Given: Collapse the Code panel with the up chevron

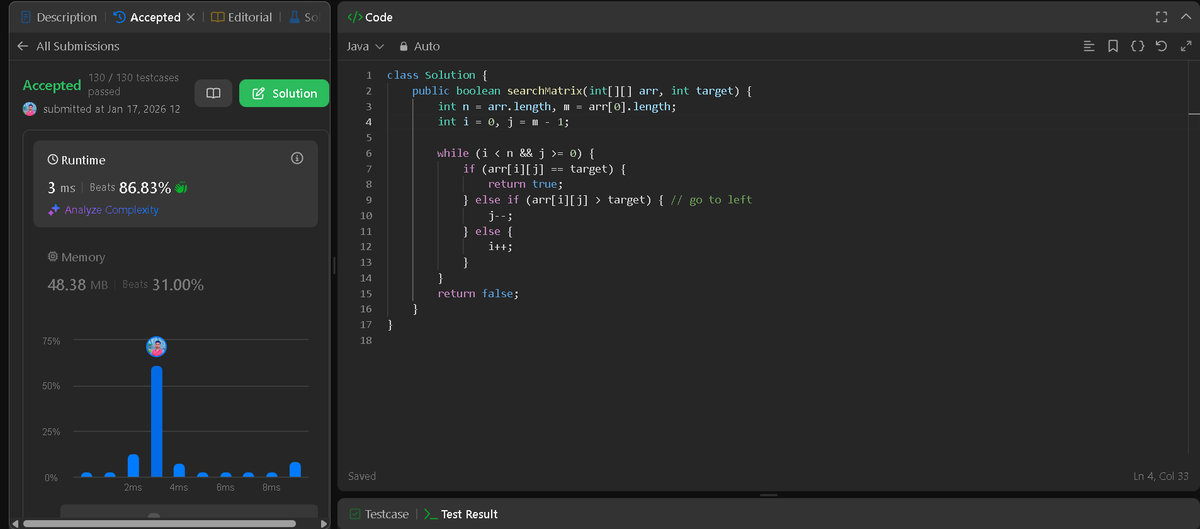Looking at the screenshot, I should click(1185, 17).
